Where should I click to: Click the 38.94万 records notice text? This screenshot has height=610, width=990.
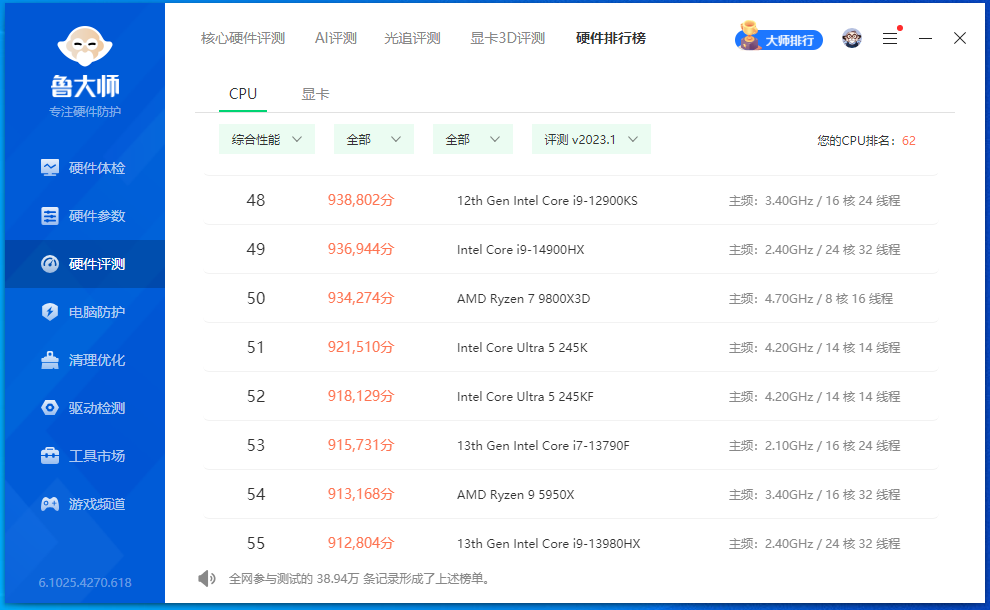tap(361, 578)
